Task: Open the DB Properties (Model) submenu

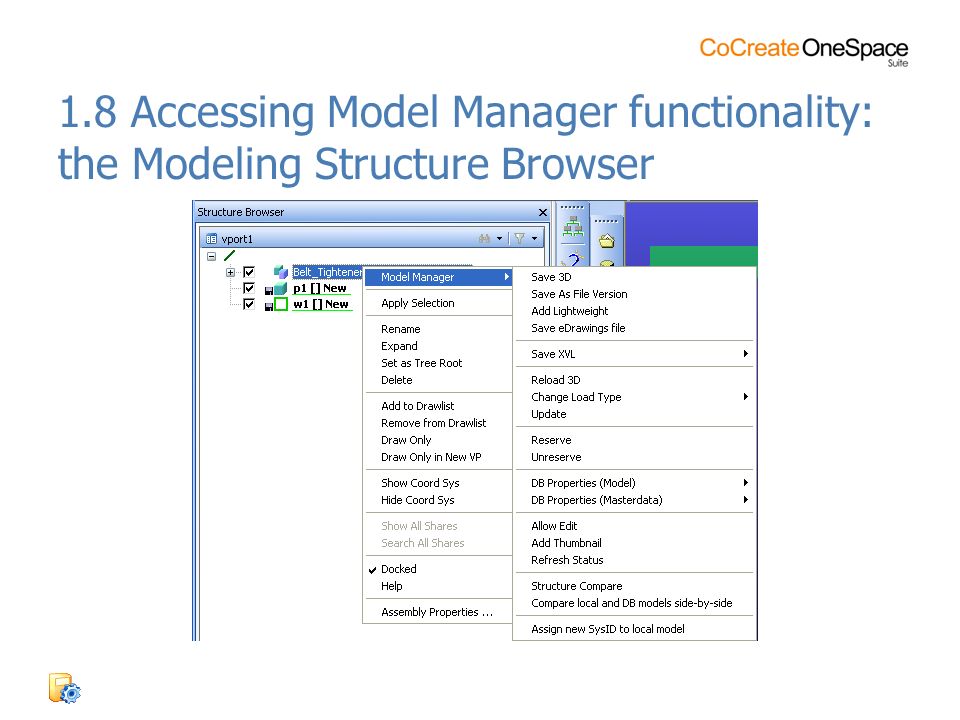Action: click(634, 483)
